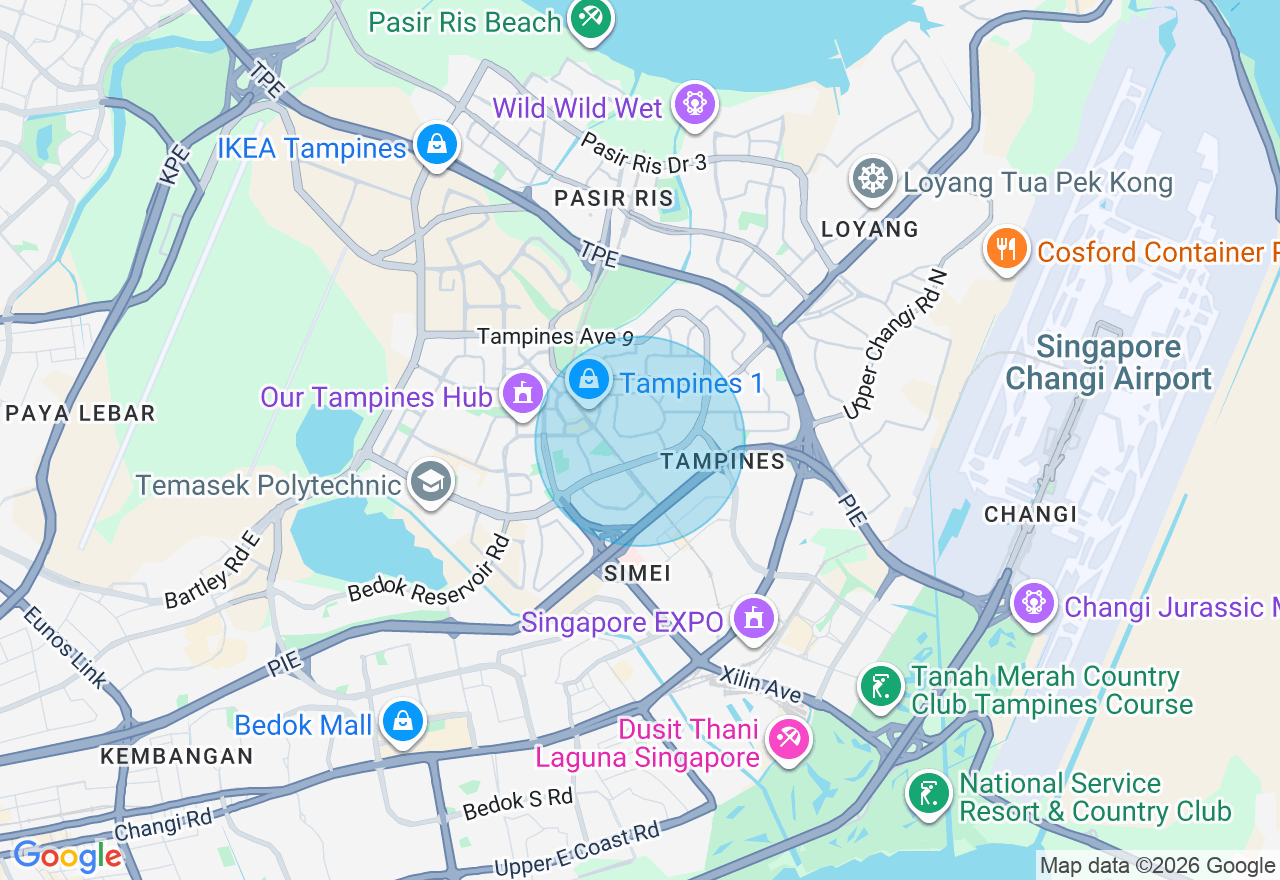The height and width of the screenshot is (880, 1280).
Task: Click the Eunos Link road label
Action: (x=64, y=645)
